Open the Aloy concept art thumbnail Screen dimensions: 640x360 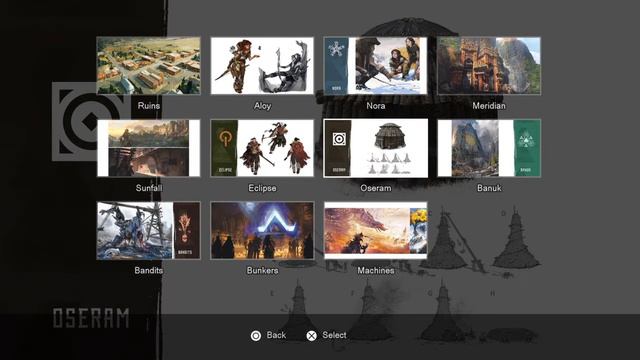[x=262, y=66]
